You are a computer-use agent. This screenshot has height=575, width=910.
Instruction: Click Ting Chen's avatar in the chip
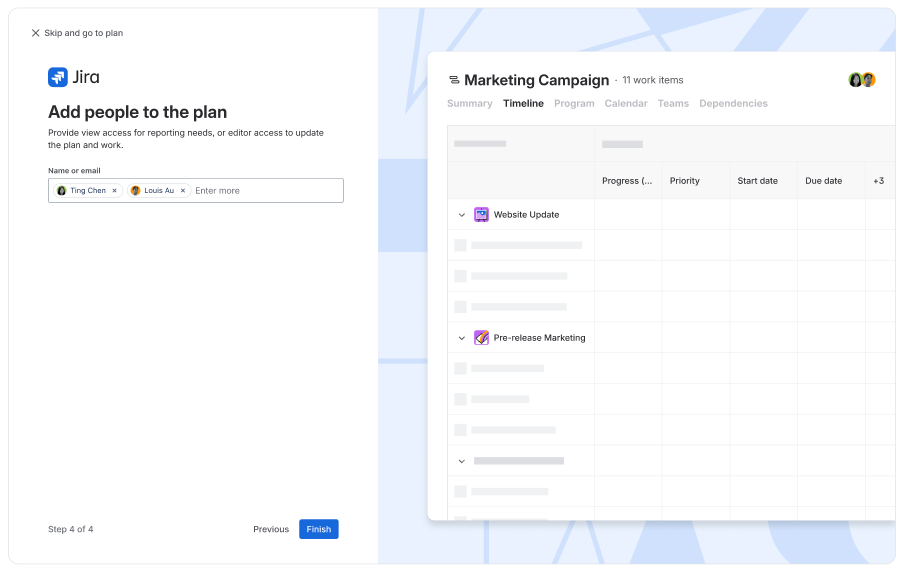click(x=62, y=190)
